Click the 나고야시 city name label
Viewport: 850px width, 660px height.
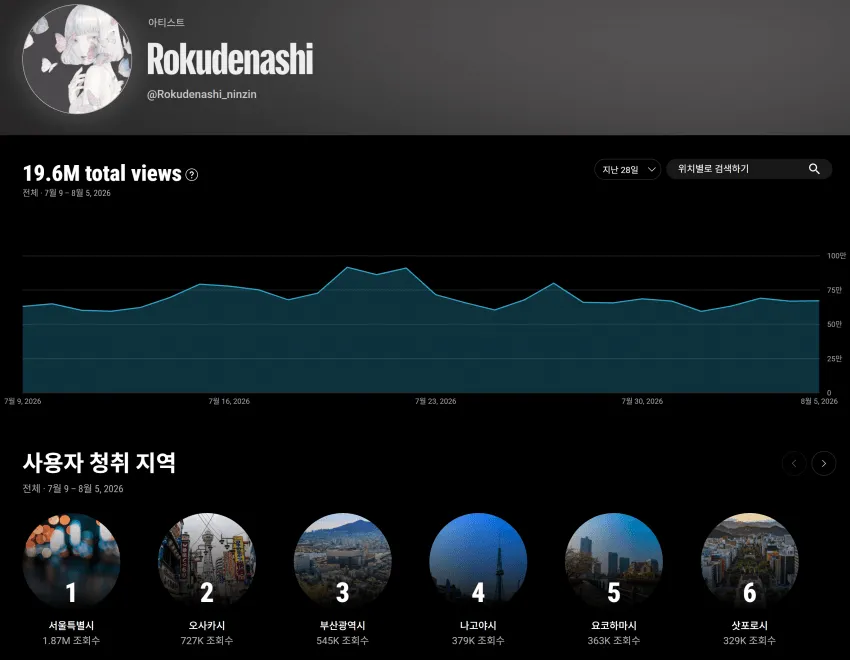(x=478, y=625)
